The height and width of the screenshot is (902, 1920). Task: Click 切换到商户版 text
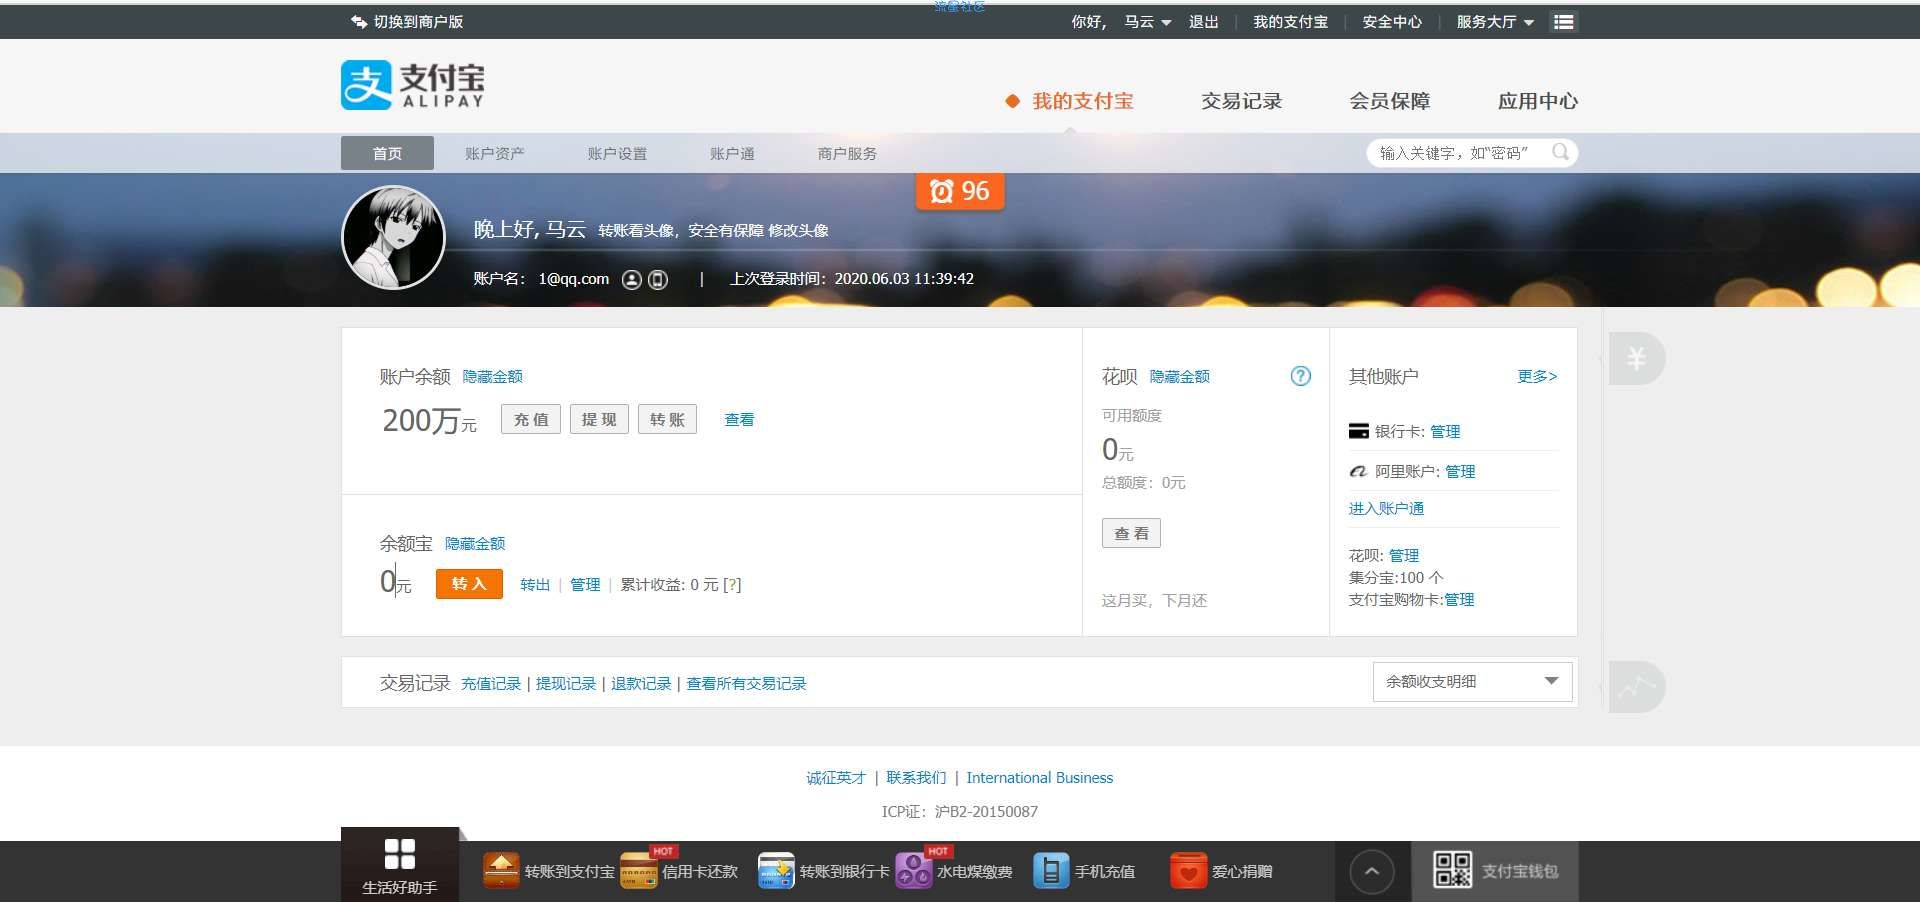[x=418, y=22]
